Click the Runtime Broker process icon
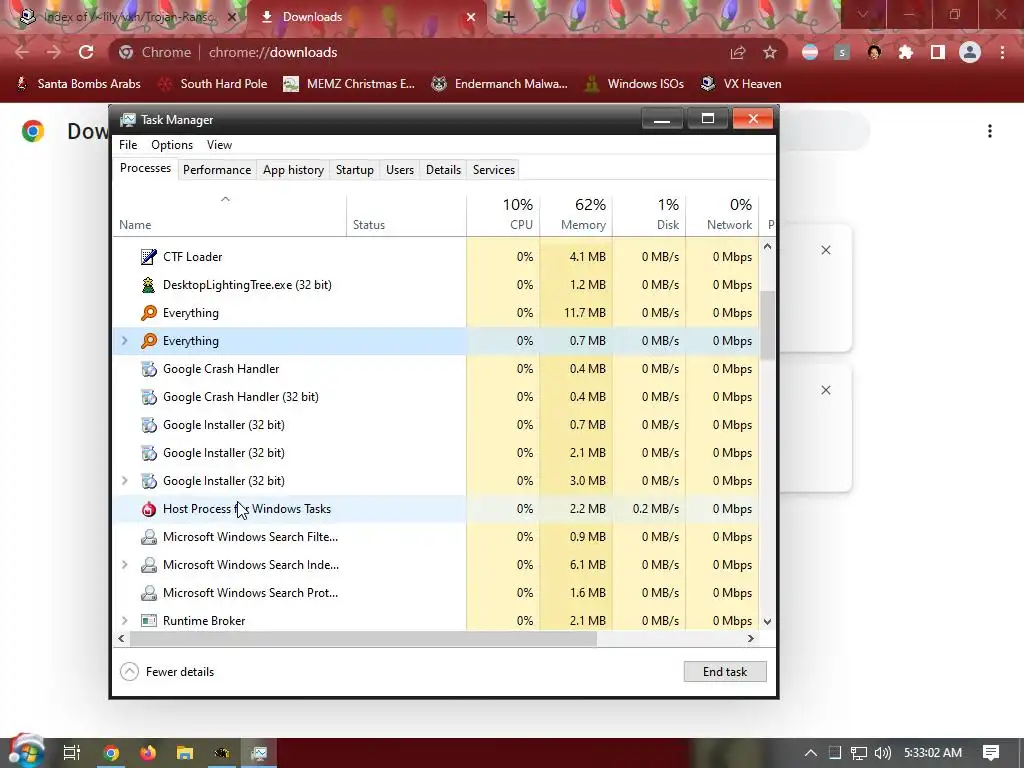 tap(149, 620)
